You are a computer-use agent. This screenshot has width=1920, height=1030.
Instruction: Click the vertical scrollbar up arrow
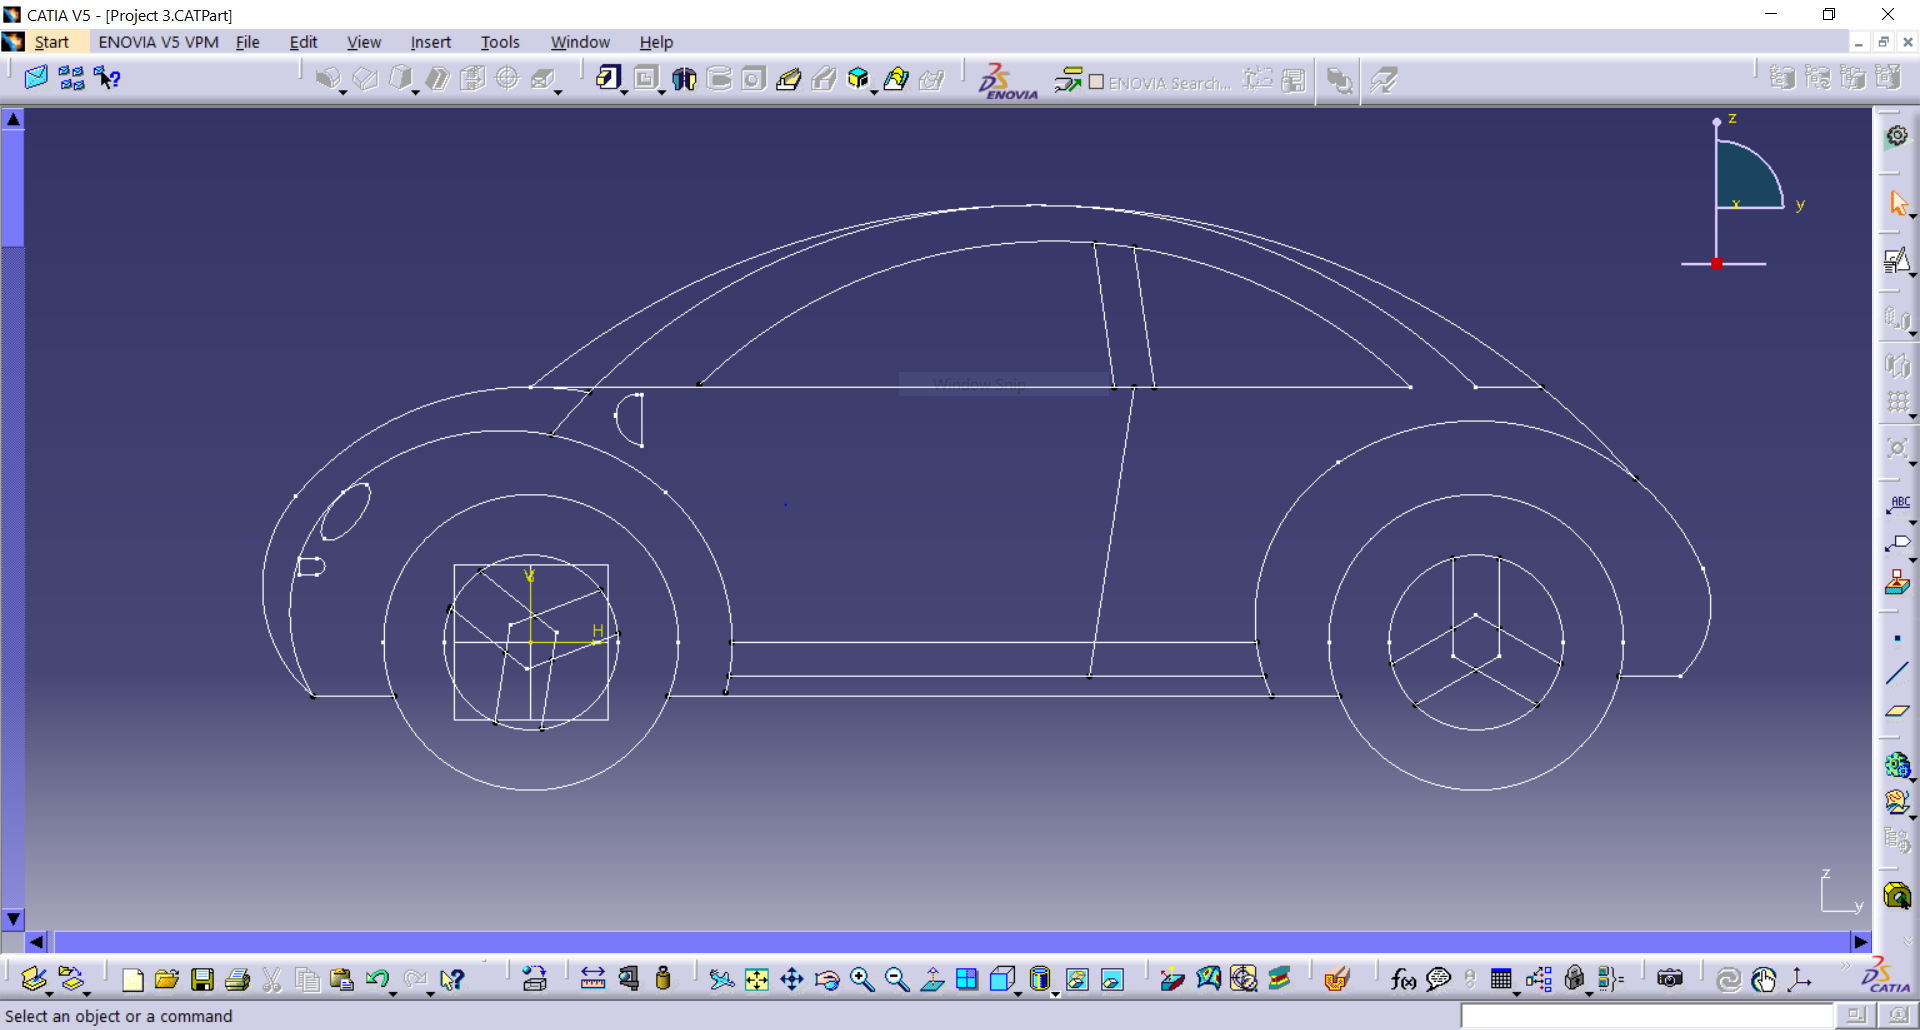13,119
